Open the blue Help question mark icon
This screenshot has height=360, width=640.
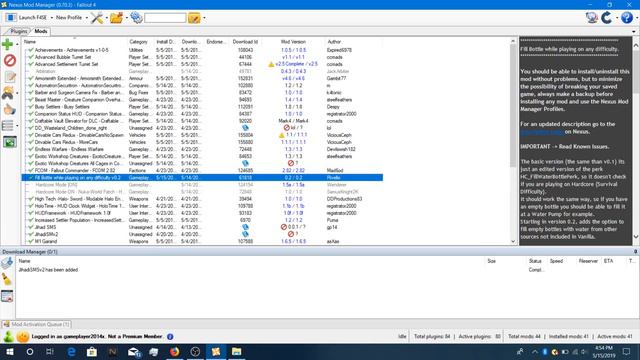point(627,18)
